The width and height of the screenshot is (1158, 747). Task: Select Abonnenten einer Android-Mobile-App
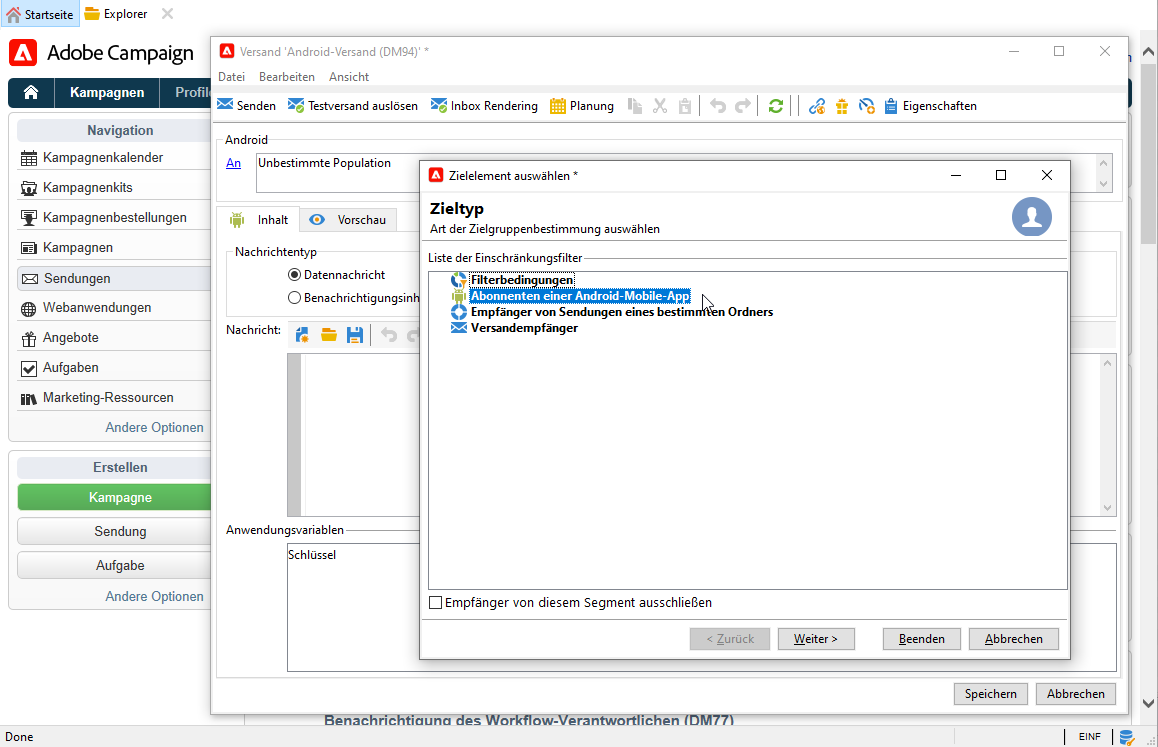580,296
